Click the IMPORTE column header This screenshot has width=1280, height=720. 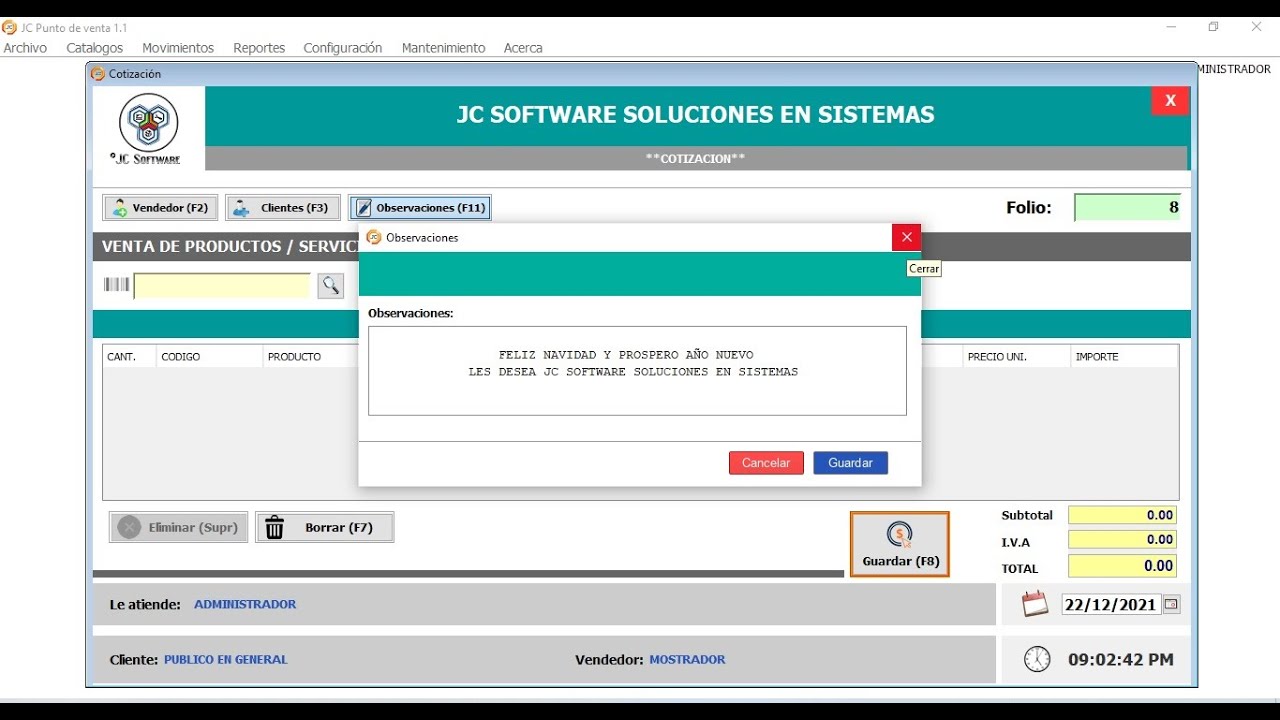pos(1124,357)
